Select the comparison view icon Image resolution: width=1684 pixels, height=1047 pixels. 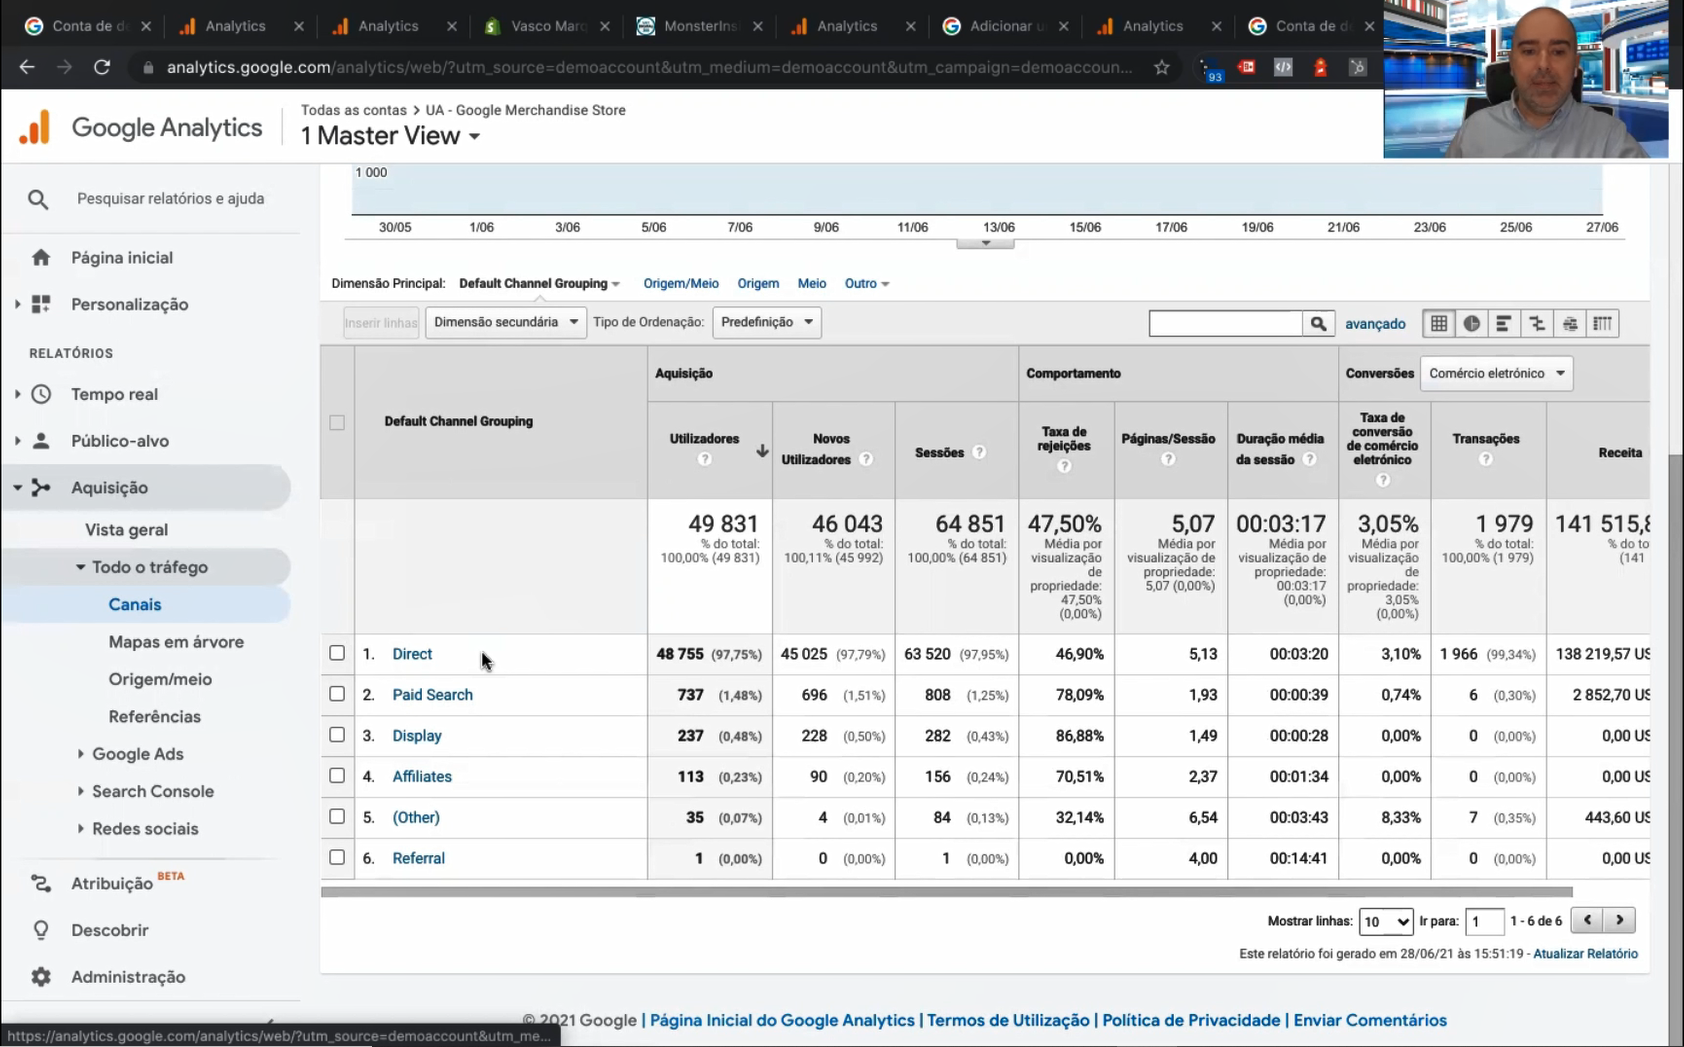click(1537, 323)
